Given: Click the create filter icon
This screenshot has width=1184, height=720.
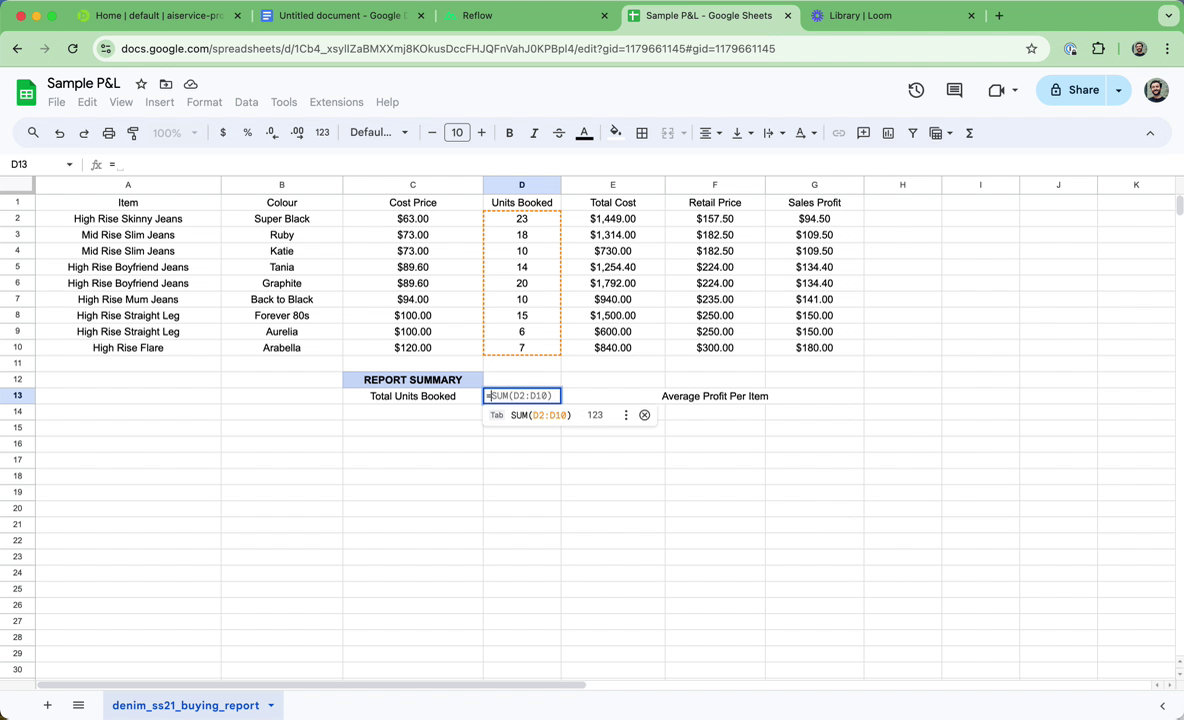Looking at the screenshot, I should coord(912,133).
